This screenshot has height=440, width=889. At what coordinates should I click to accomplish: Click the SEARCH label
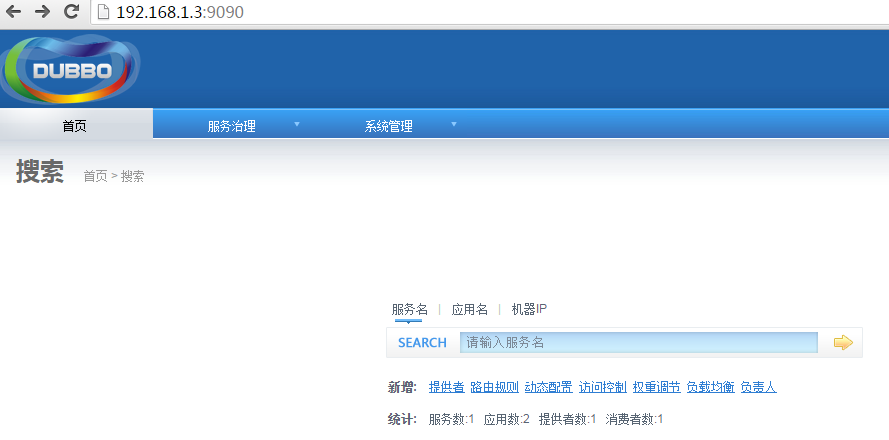pyautogui.click(x=422, y=342)
